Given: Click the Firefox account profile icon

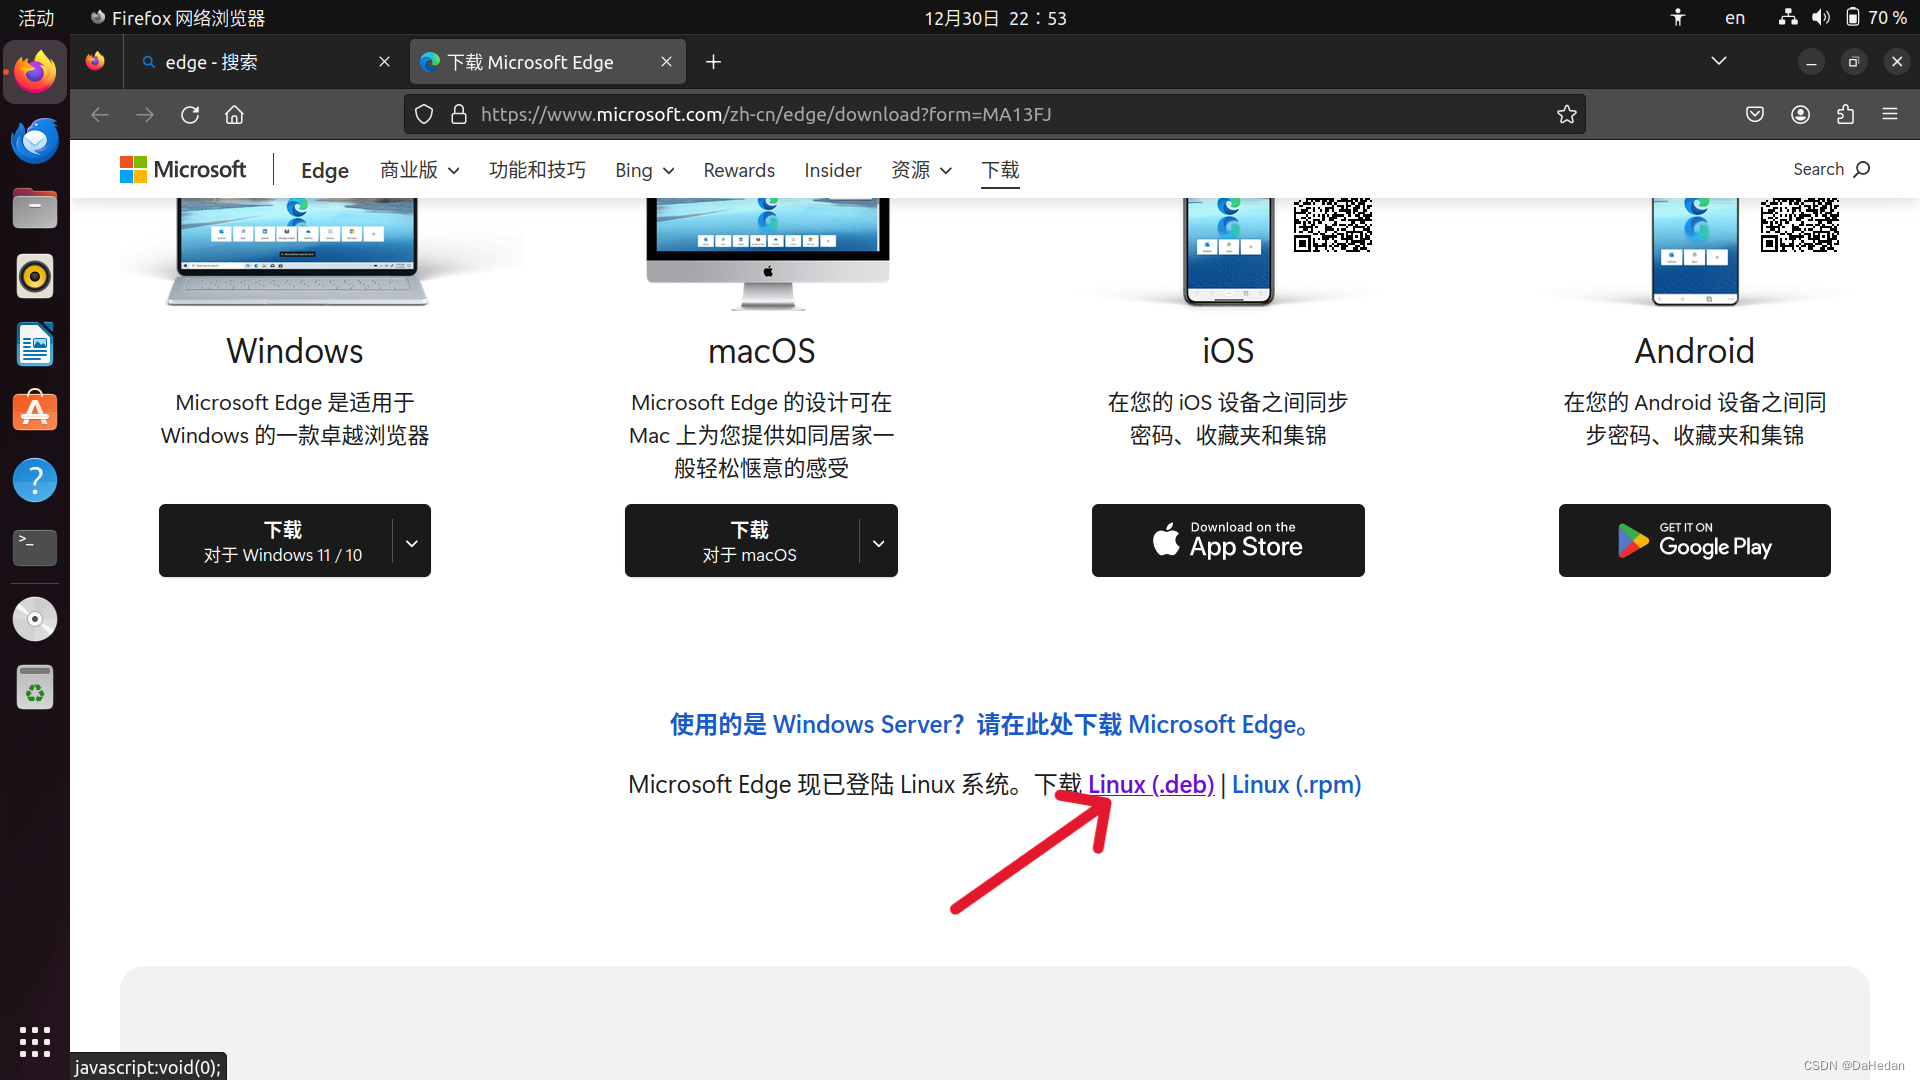Looking at the screenshot, I should point(1800,115).
